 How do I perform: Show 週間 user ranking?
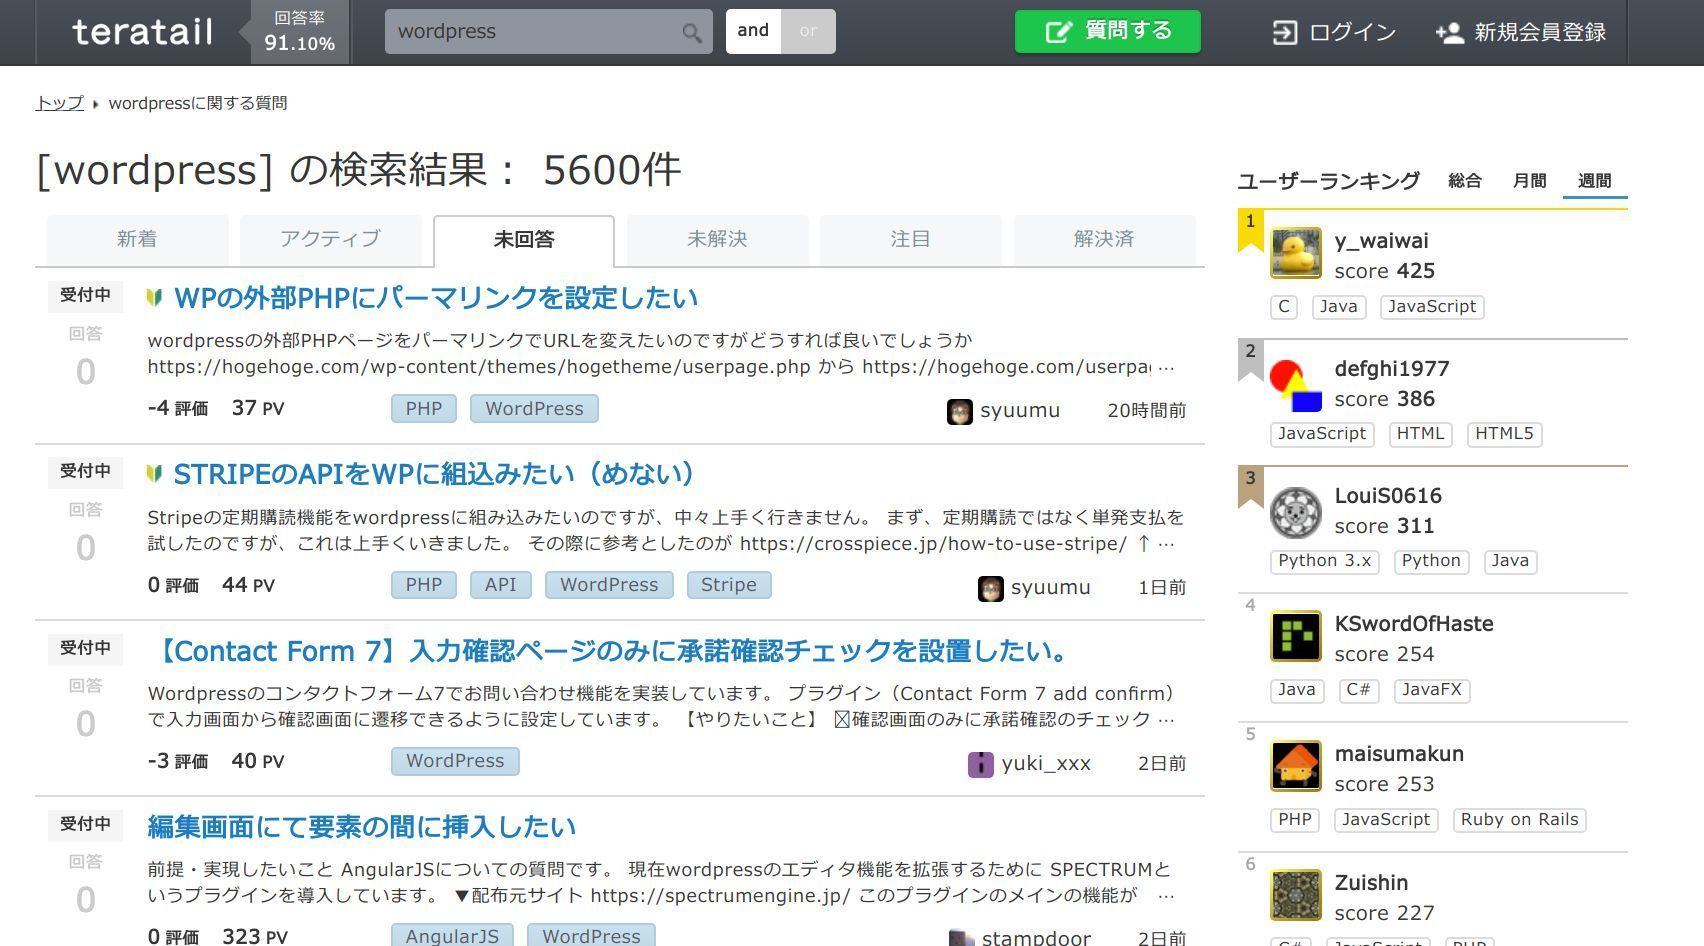[1594, 181]
